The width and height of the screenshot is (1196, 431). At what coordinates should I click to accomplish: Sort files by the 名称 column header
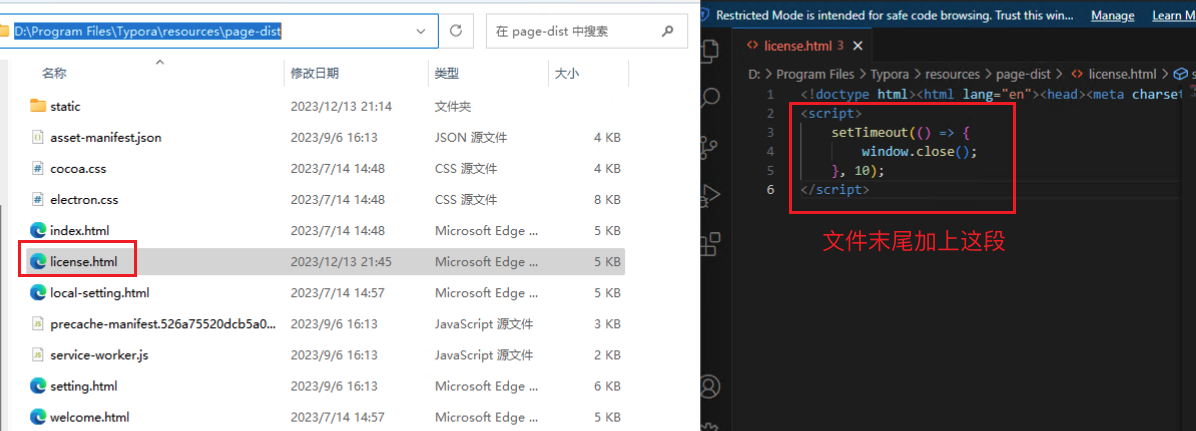[54, 73]
